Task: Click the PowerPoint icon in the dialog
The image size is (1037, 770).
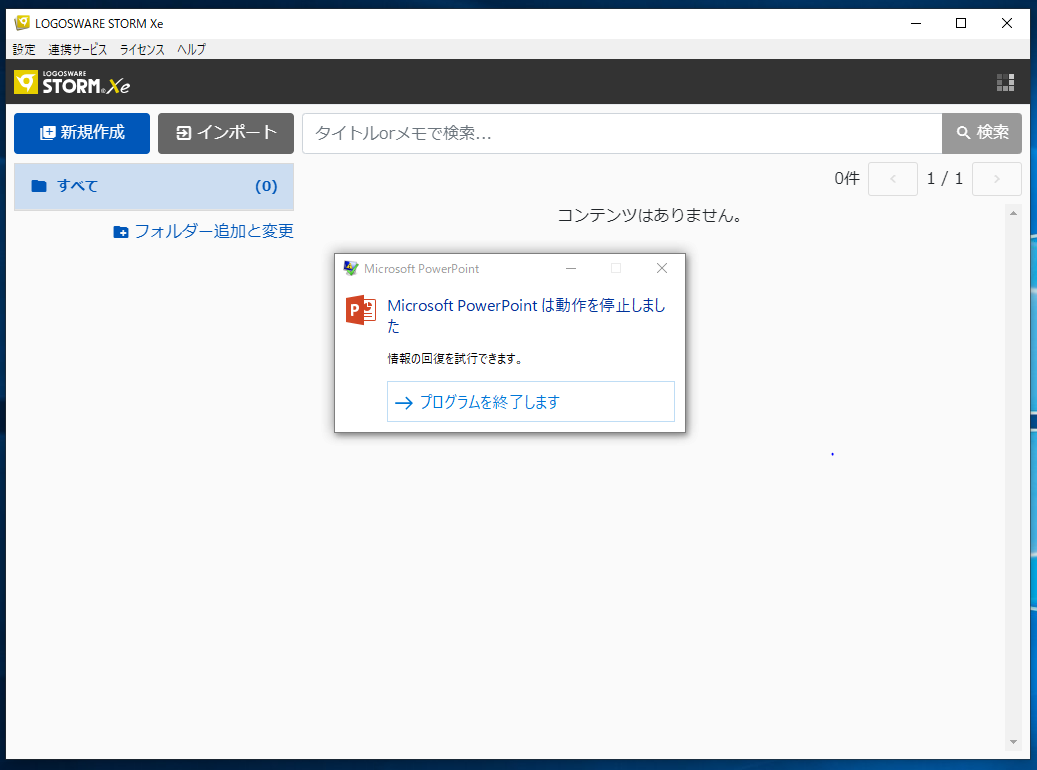Action: coord(361,310)
